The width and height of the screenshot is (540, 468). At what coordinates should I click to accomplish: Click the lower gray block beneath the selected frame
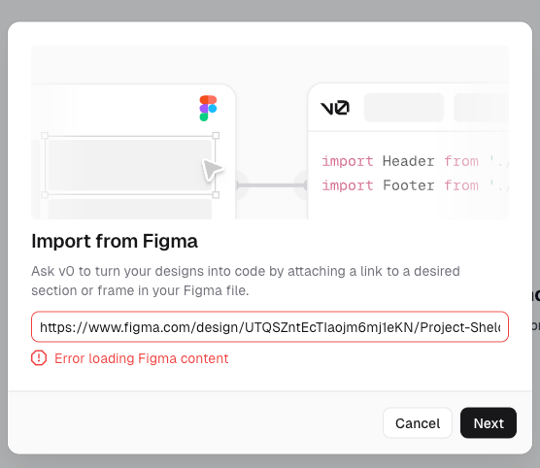(x=130, y=209)
